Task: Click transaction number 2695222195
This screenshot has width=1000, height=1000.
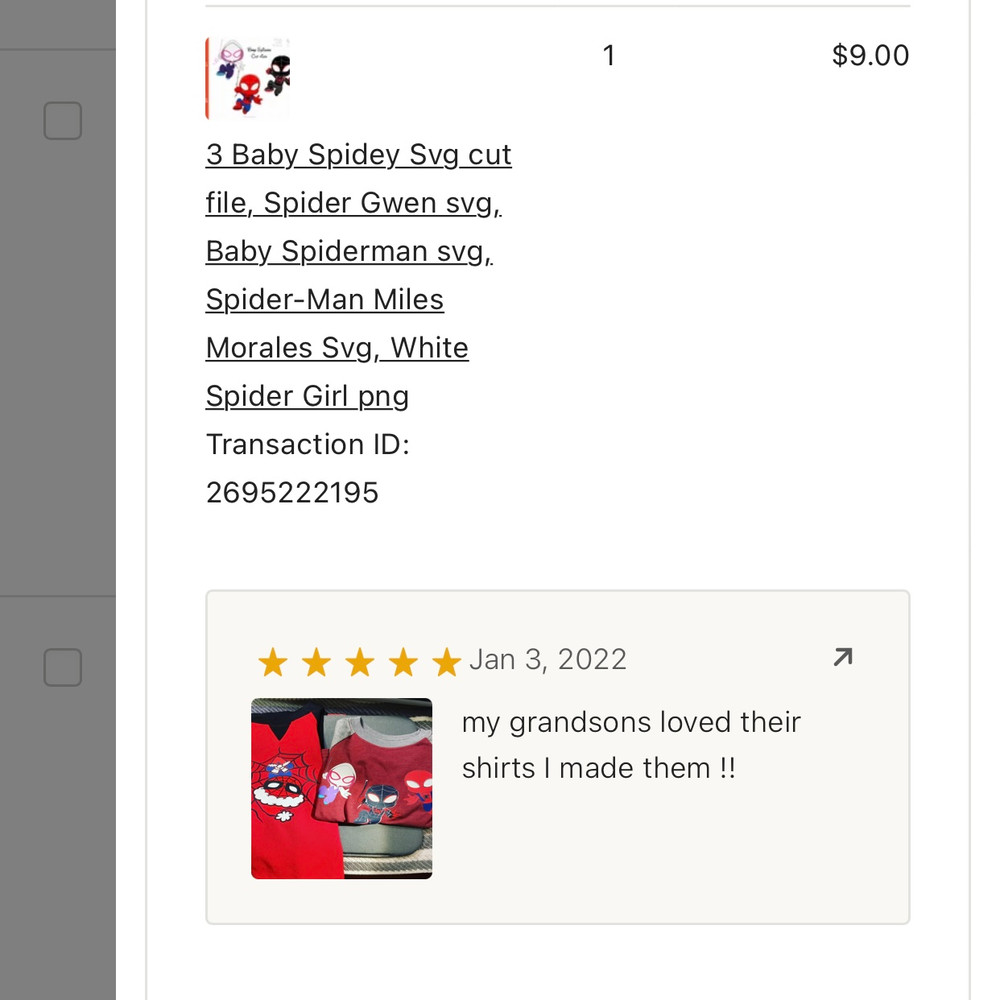Action: tap(292, 492)
